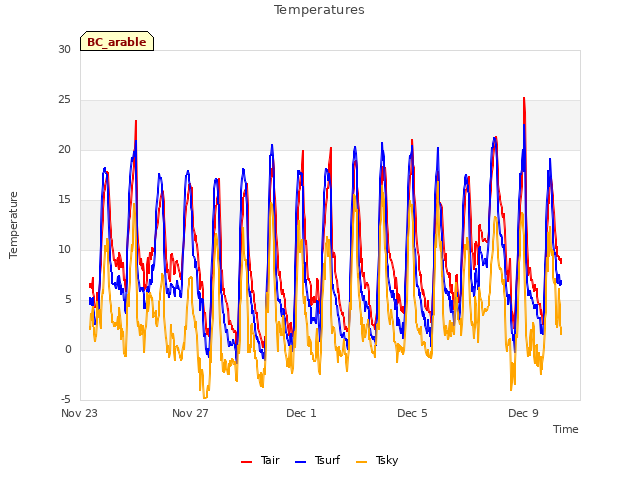
Task: Toggle the Tsky series in the legend
Action: tap(377, 461)
